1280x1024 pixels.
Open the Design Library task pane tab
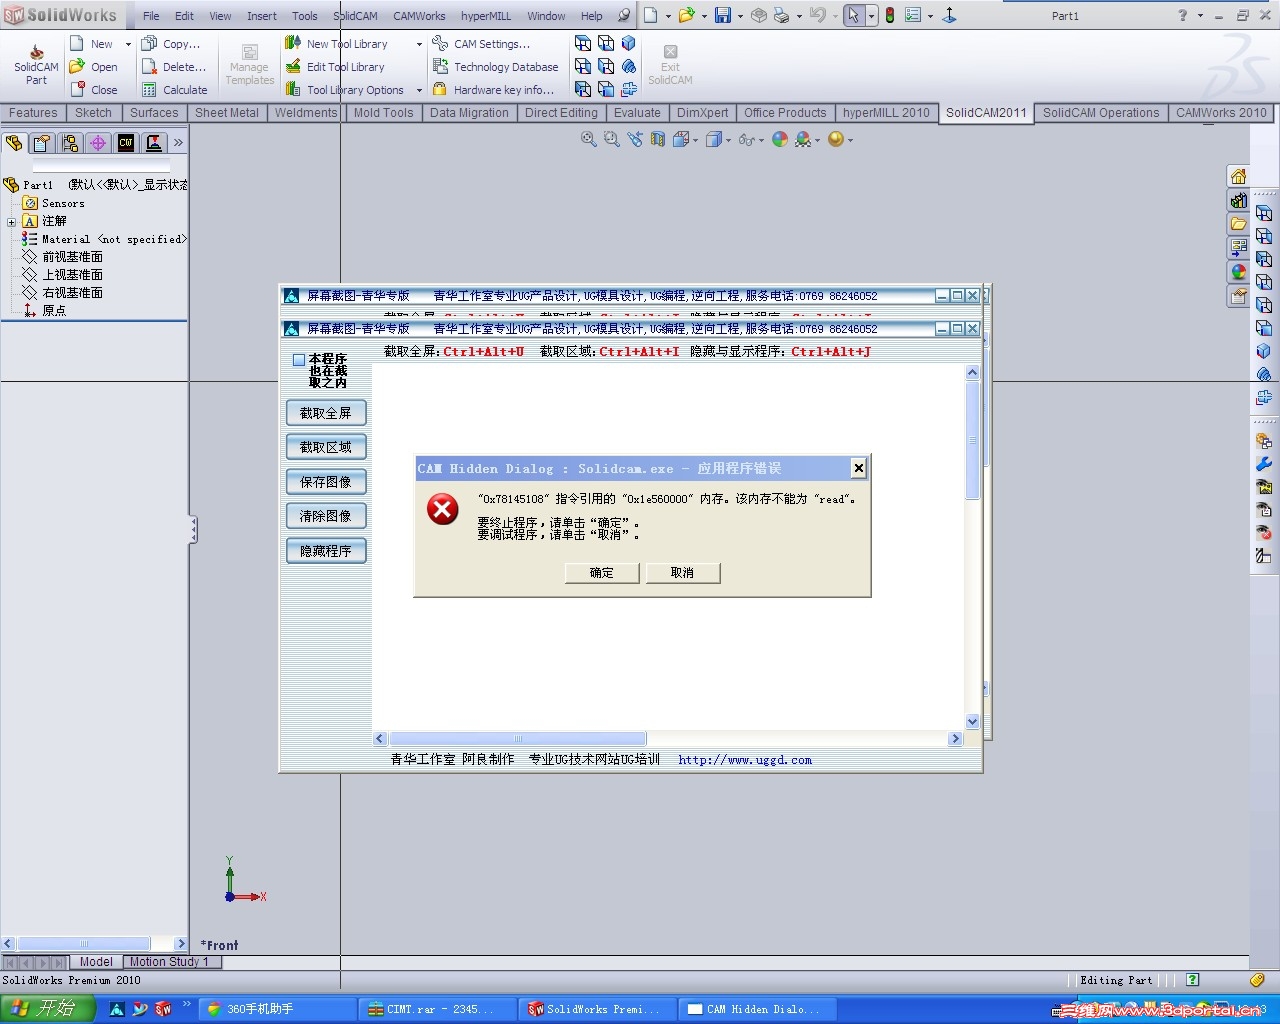[x=1238, y=200]
